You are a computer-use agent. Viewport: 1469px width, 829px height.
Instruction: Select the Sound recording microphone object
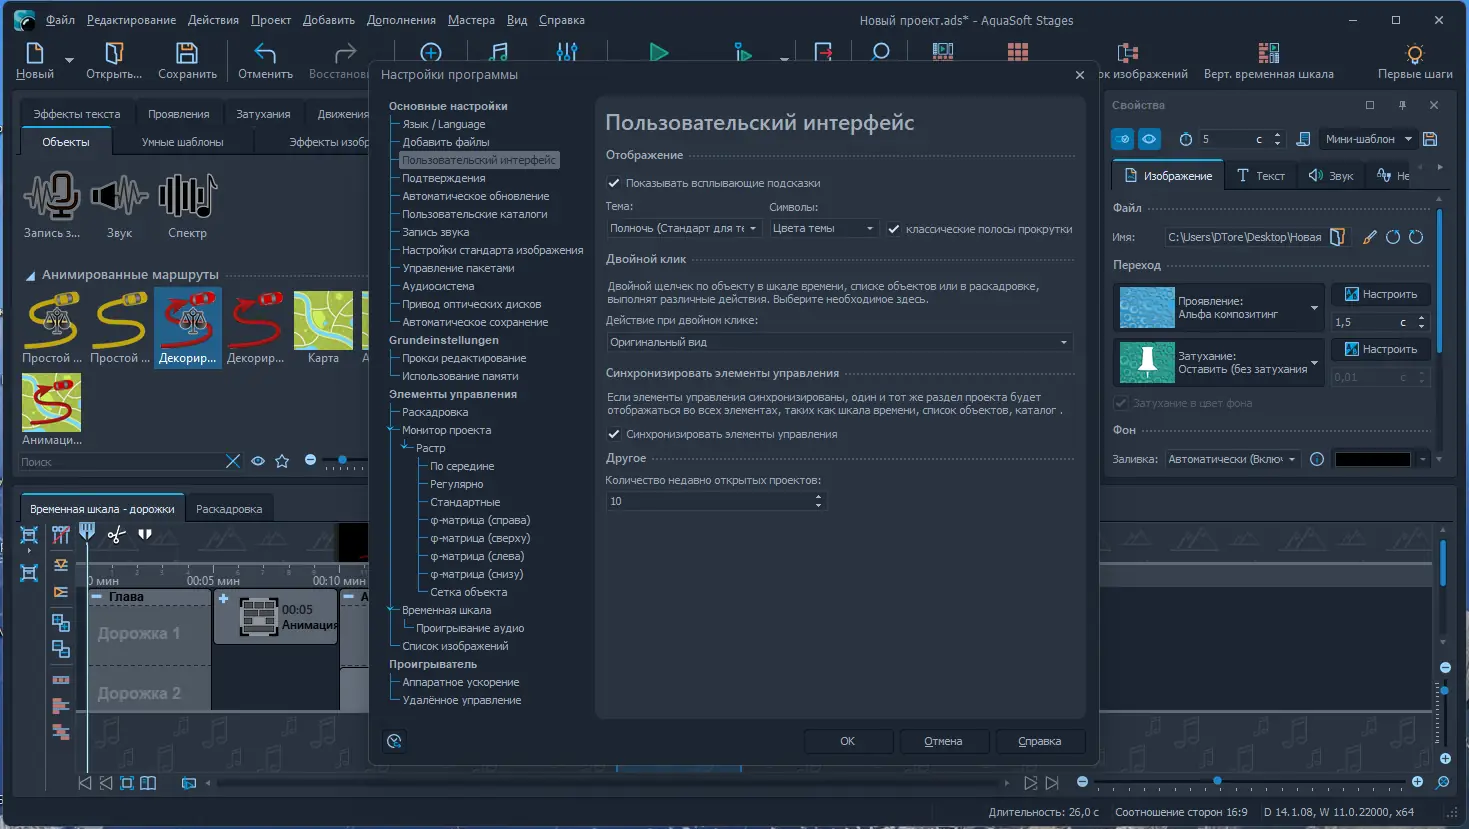(x=52, y=196)
